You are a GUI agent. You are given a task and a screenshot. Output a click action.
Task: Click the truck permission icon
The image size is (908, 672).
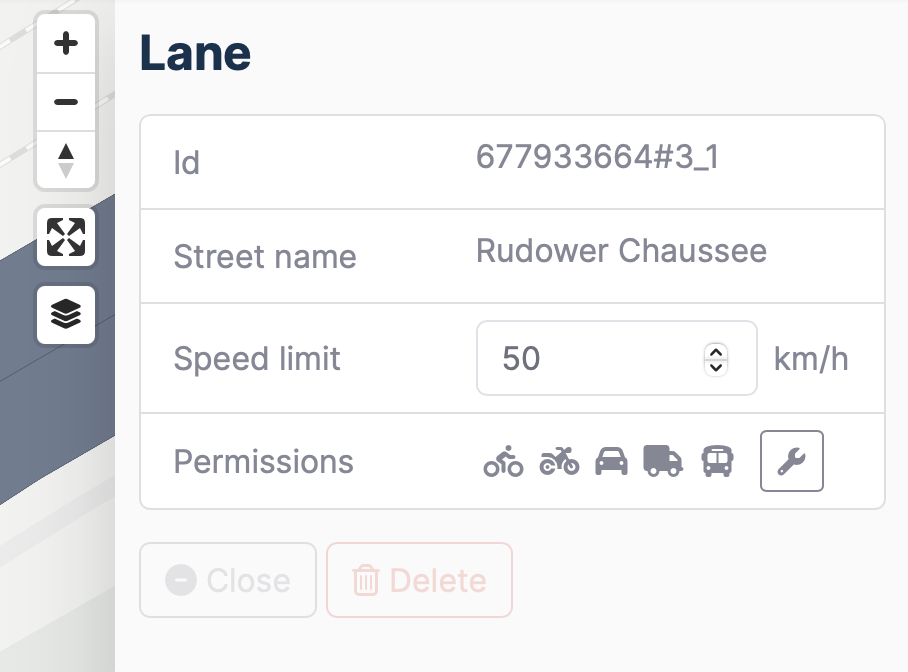click(x=663, y=461)
